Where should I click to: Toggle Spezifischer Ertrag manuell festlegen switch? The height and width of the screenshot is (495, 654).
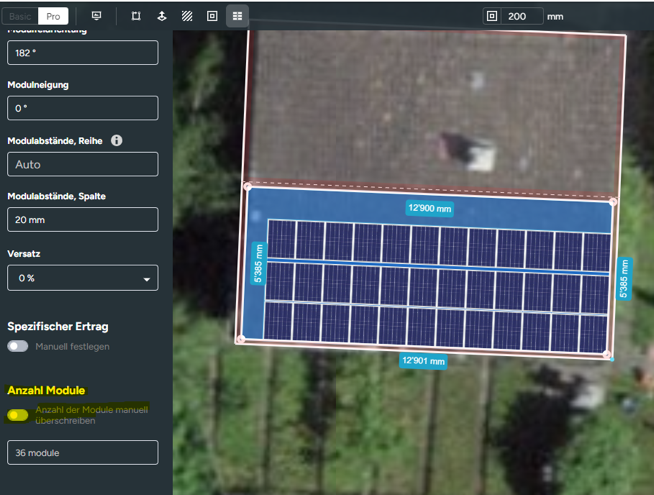click(18, 346)
